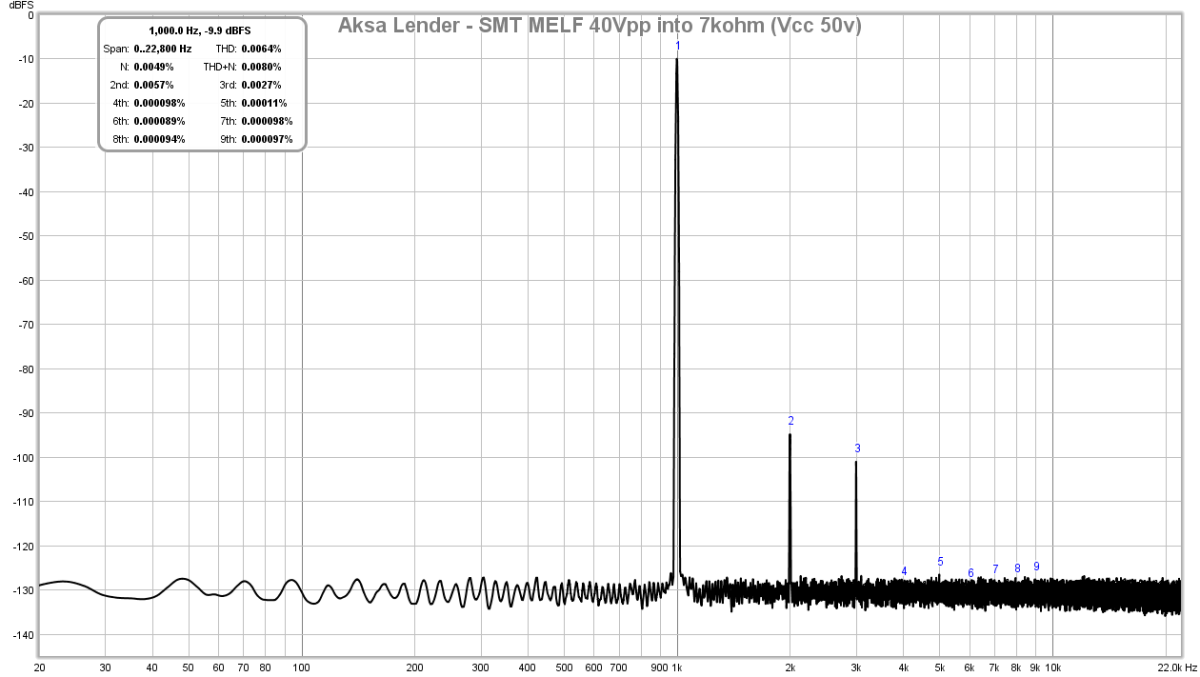Click the 9th harmonic value 0.000097%

[267, 139]
